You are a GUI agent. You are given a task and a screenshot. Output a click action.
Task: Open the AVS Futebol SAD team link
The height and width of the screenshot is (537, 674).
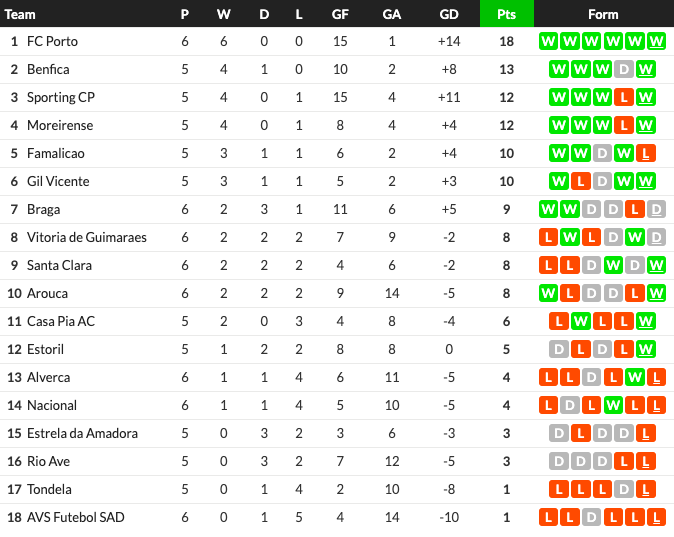(x=76, y=517)
